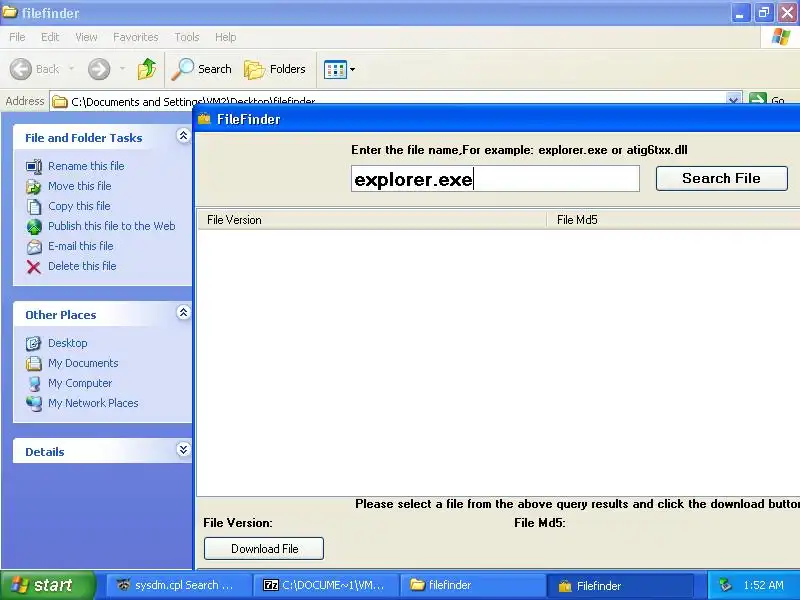
Task: Open My Documents from Other Places
Action: (x=83, y=363)
